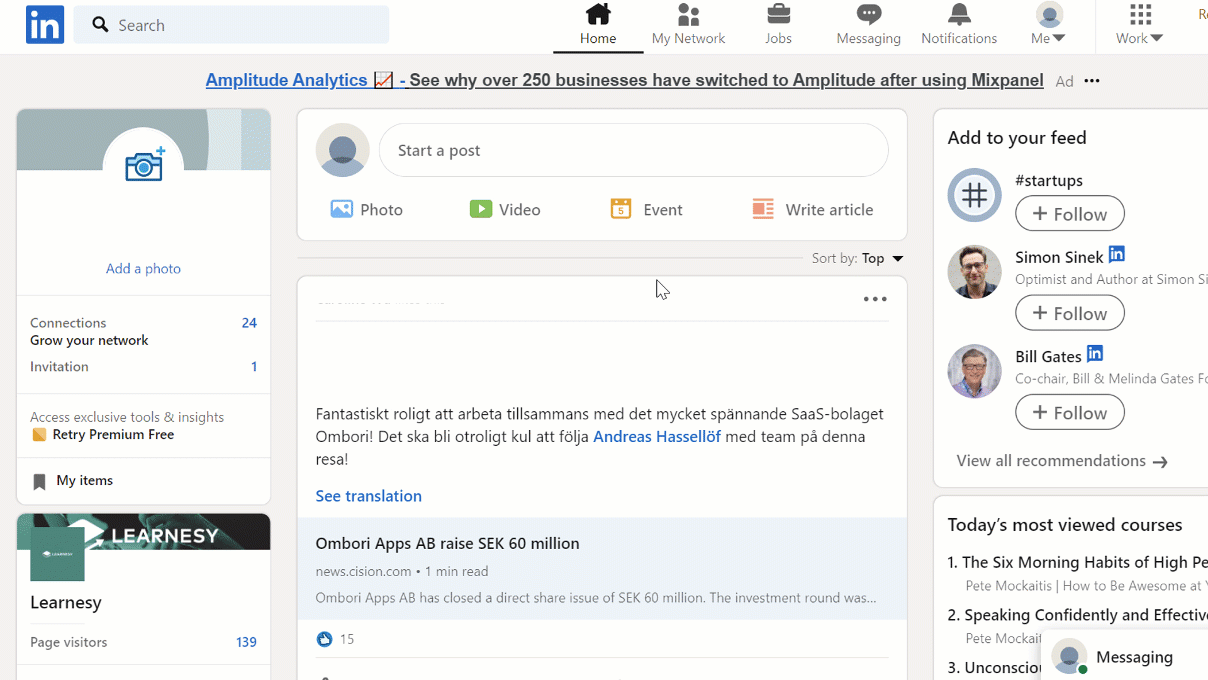Viewport: 1208px width, 680px height.
Task: Follow the #startups hashtag
Action: coord(1070,214)
